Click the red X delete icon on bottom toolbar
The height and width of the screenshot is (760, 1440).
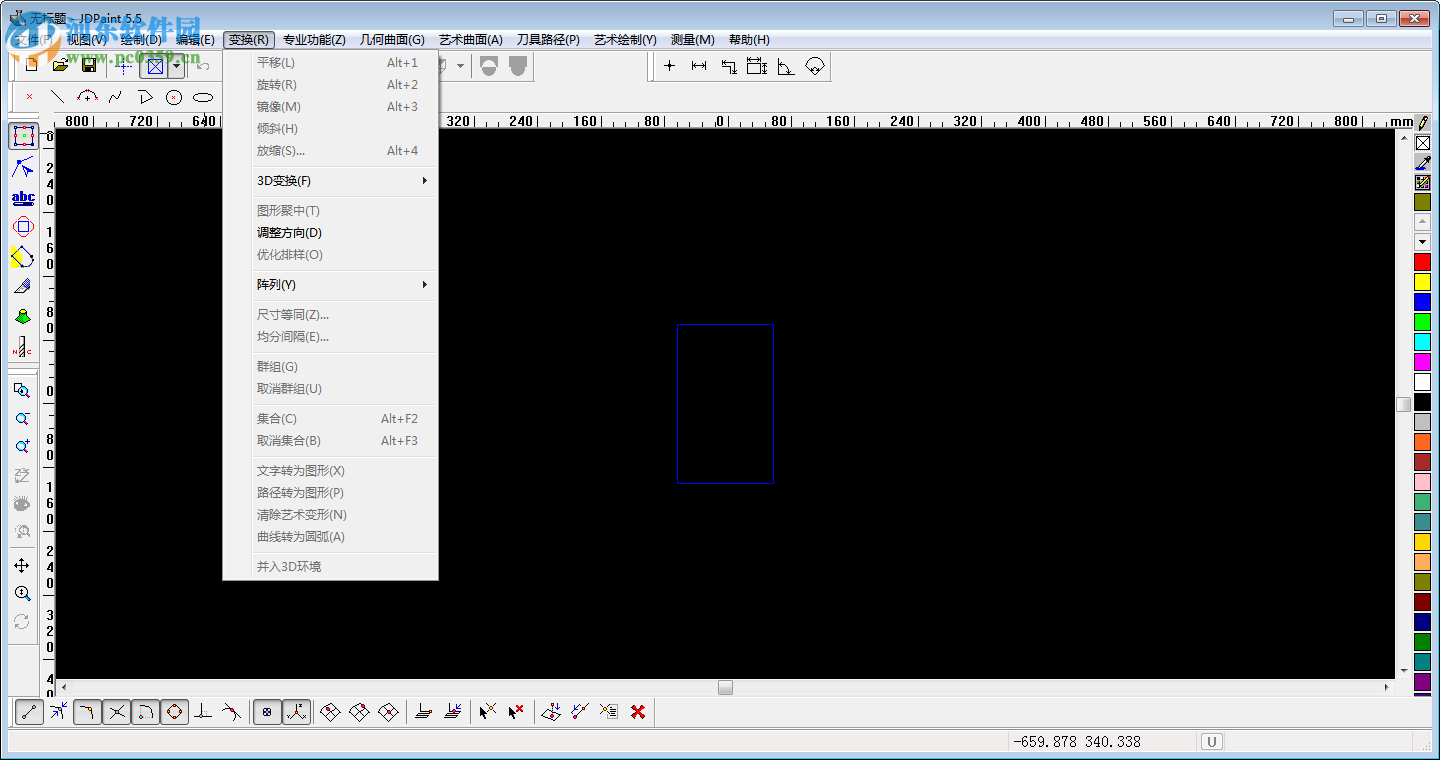tap(637, 711)
